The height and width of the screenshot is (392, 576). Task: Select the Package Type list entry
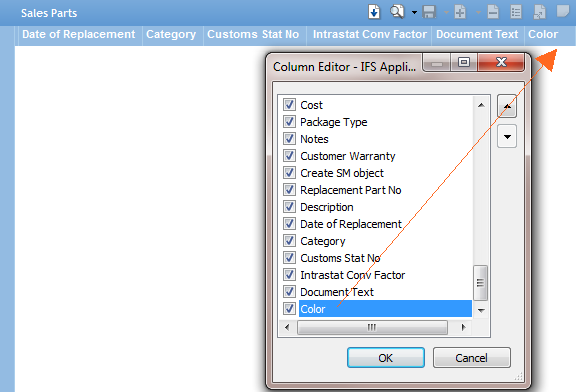[x=334, y=122]
